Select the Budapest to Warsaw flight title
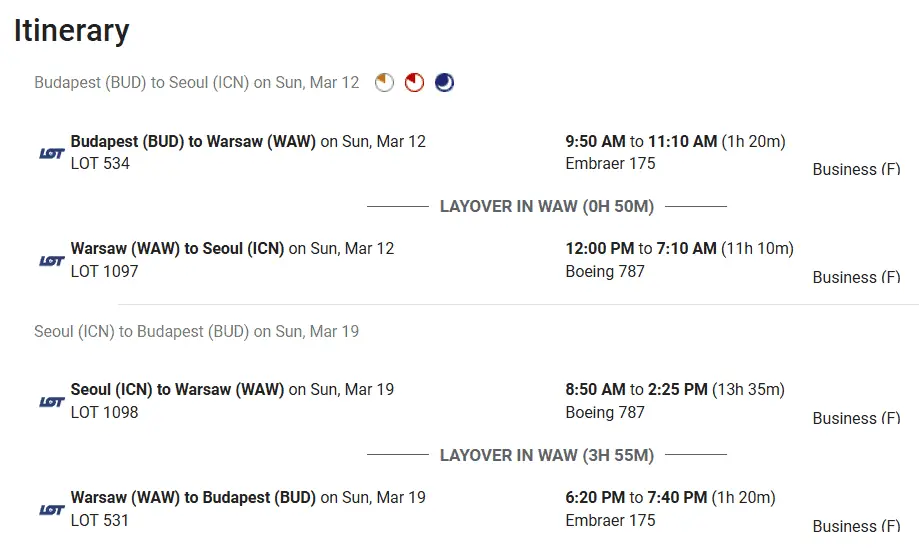The image size is (919, 549). pyautogui.click(x=193, y=142)
